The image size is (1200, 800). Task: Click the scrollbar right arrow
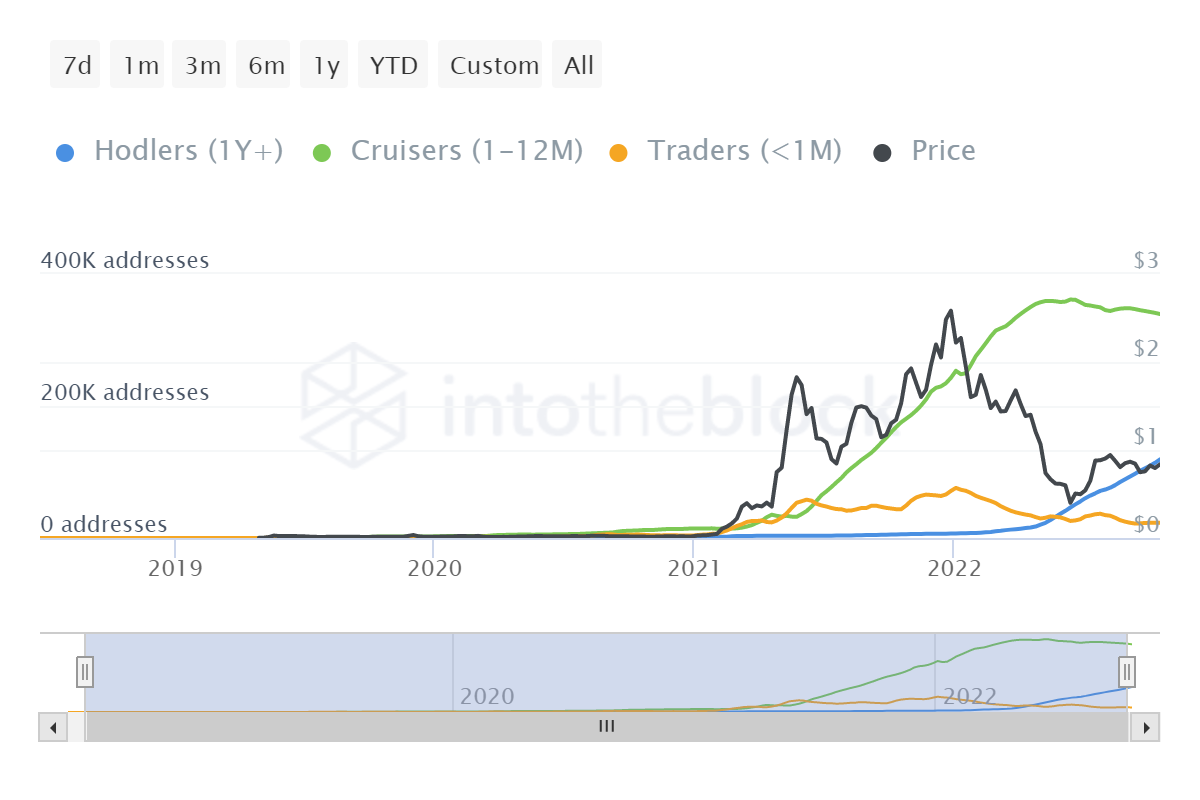point(1146,727)
